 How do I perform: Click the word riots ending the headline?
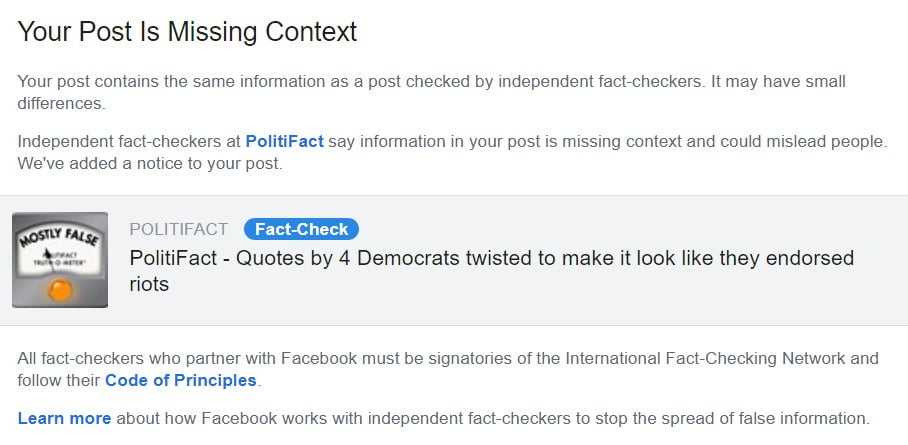149,284
